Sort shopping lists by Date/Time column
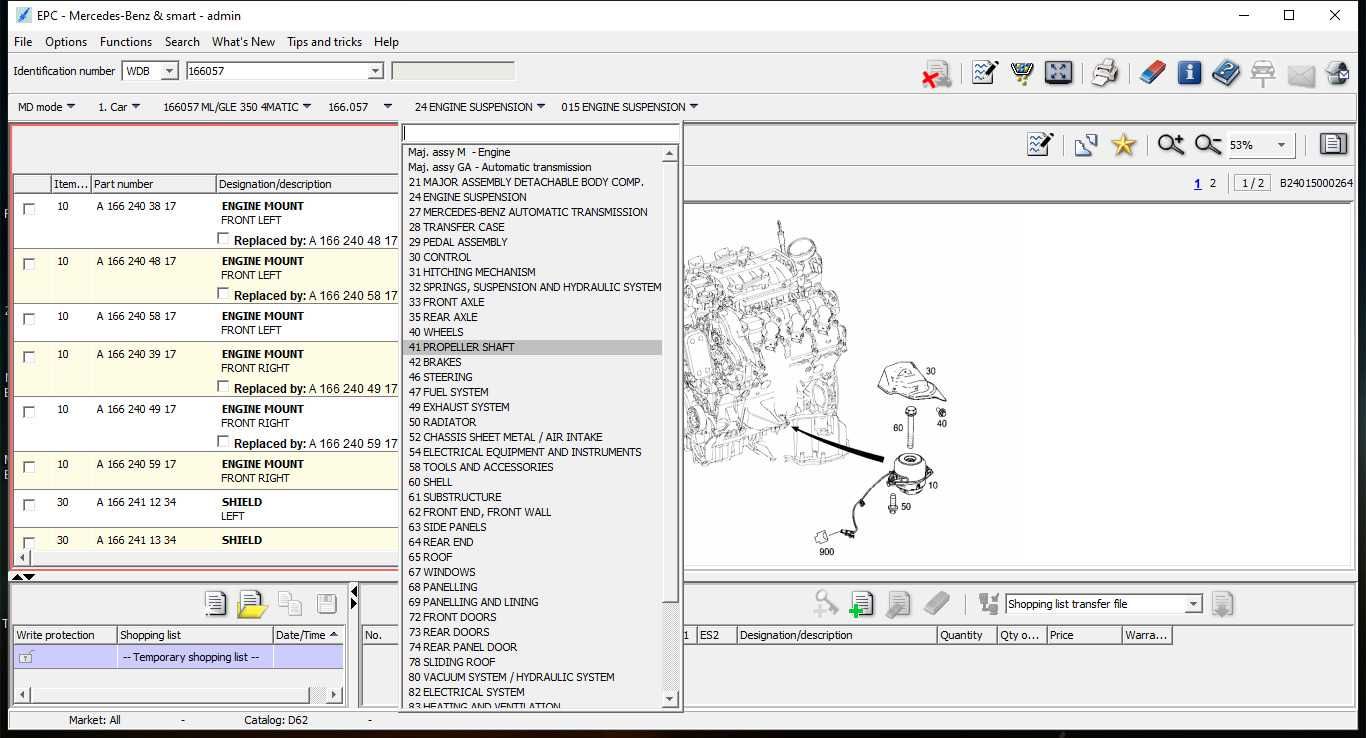1366x738 pixels. click(x=308, y=635)
